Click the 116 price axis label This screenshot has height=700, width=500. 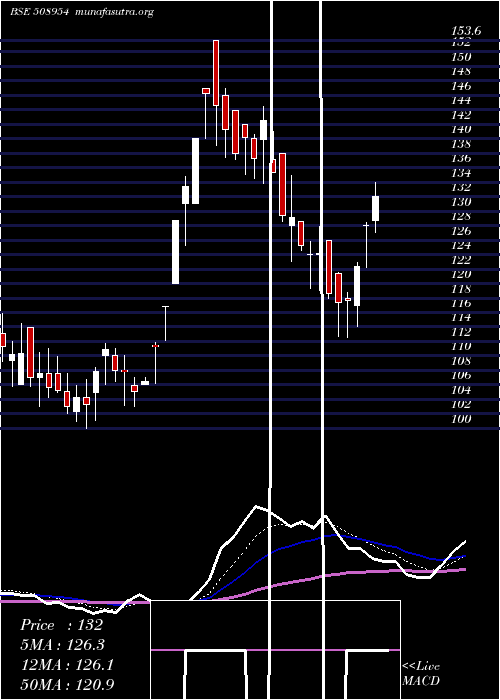point(461,304)
